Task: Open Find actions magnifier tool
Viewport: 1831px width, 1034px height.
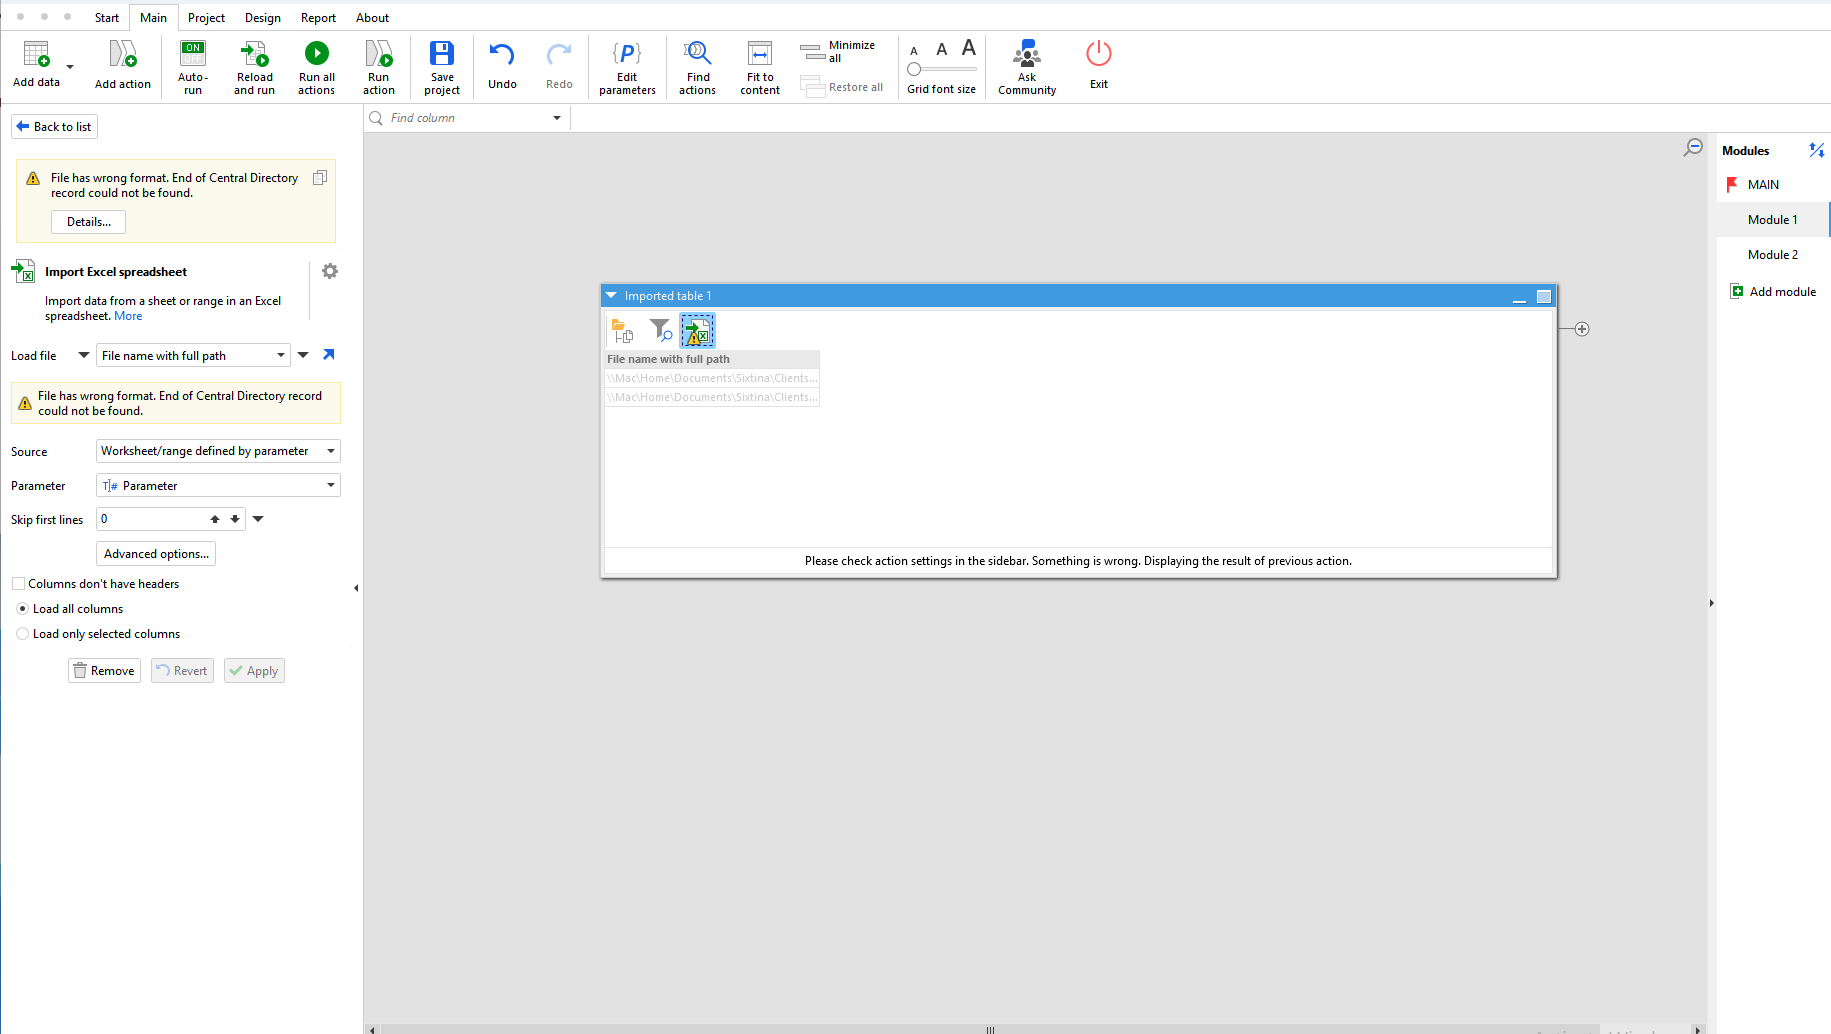Action: (697, 54)
